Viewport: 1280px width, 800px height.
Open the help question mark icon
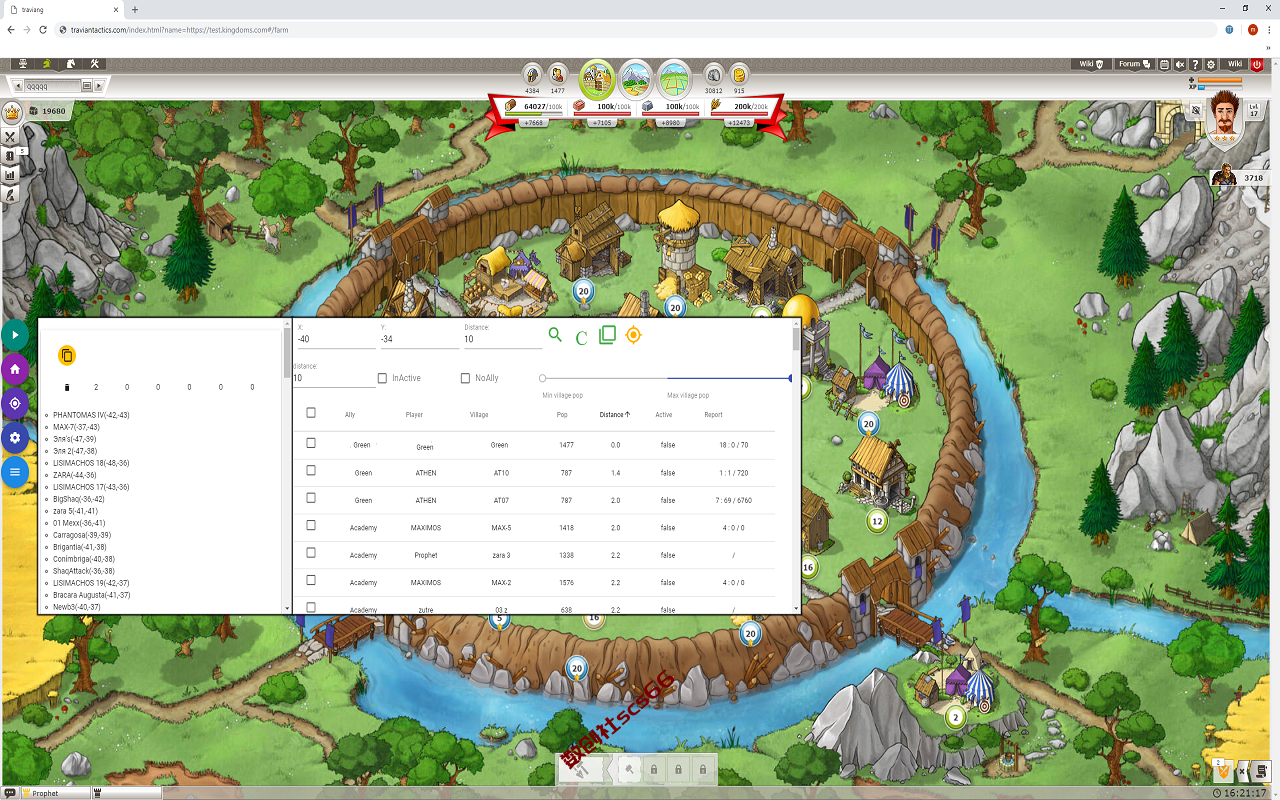pyautogui.click(x=1195, y=64)
